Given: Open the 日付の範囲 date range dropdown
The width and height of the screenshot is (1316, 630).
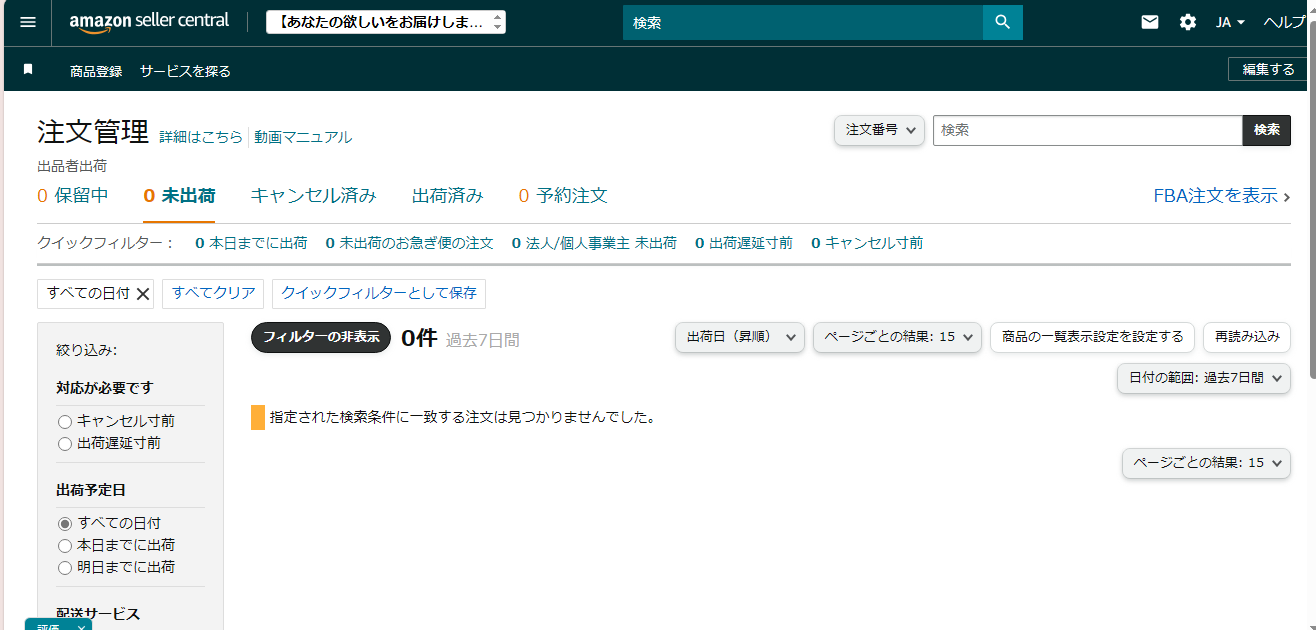Looking at the screenshot, I should [1203, 378].
